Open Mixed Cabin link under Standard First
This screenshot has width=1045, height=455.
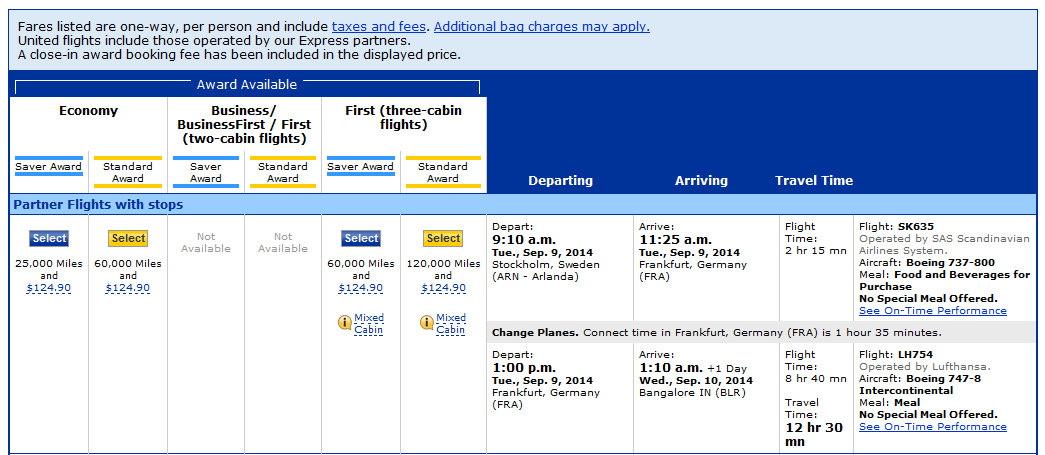(451, 323)
